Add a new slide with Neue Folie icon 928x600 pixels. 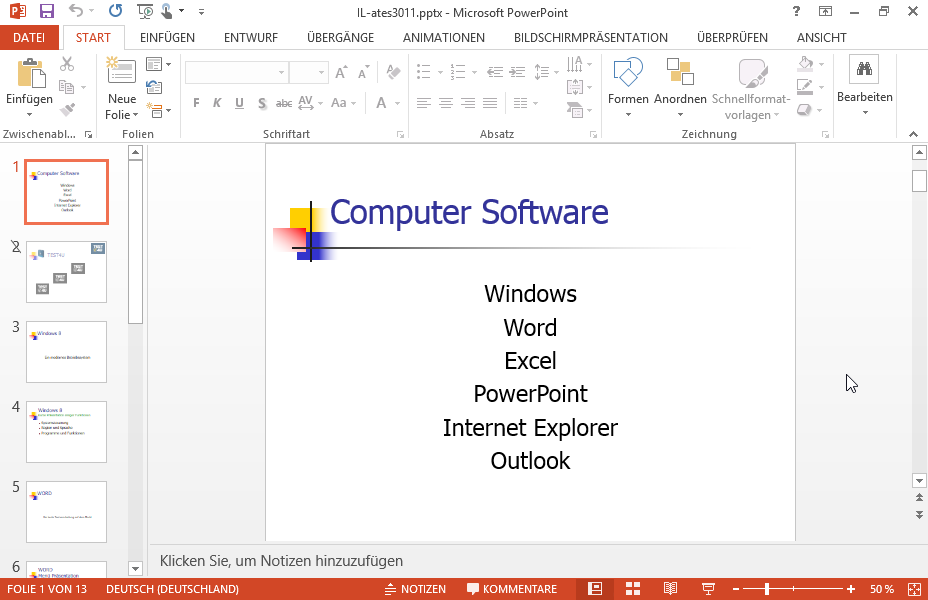coord(121,71)
